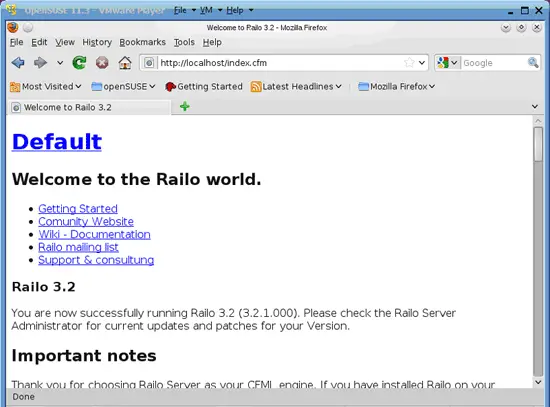Viewport: 550px width, 407px height.
Task: Close the Firefox window
Action: point(537,27)
